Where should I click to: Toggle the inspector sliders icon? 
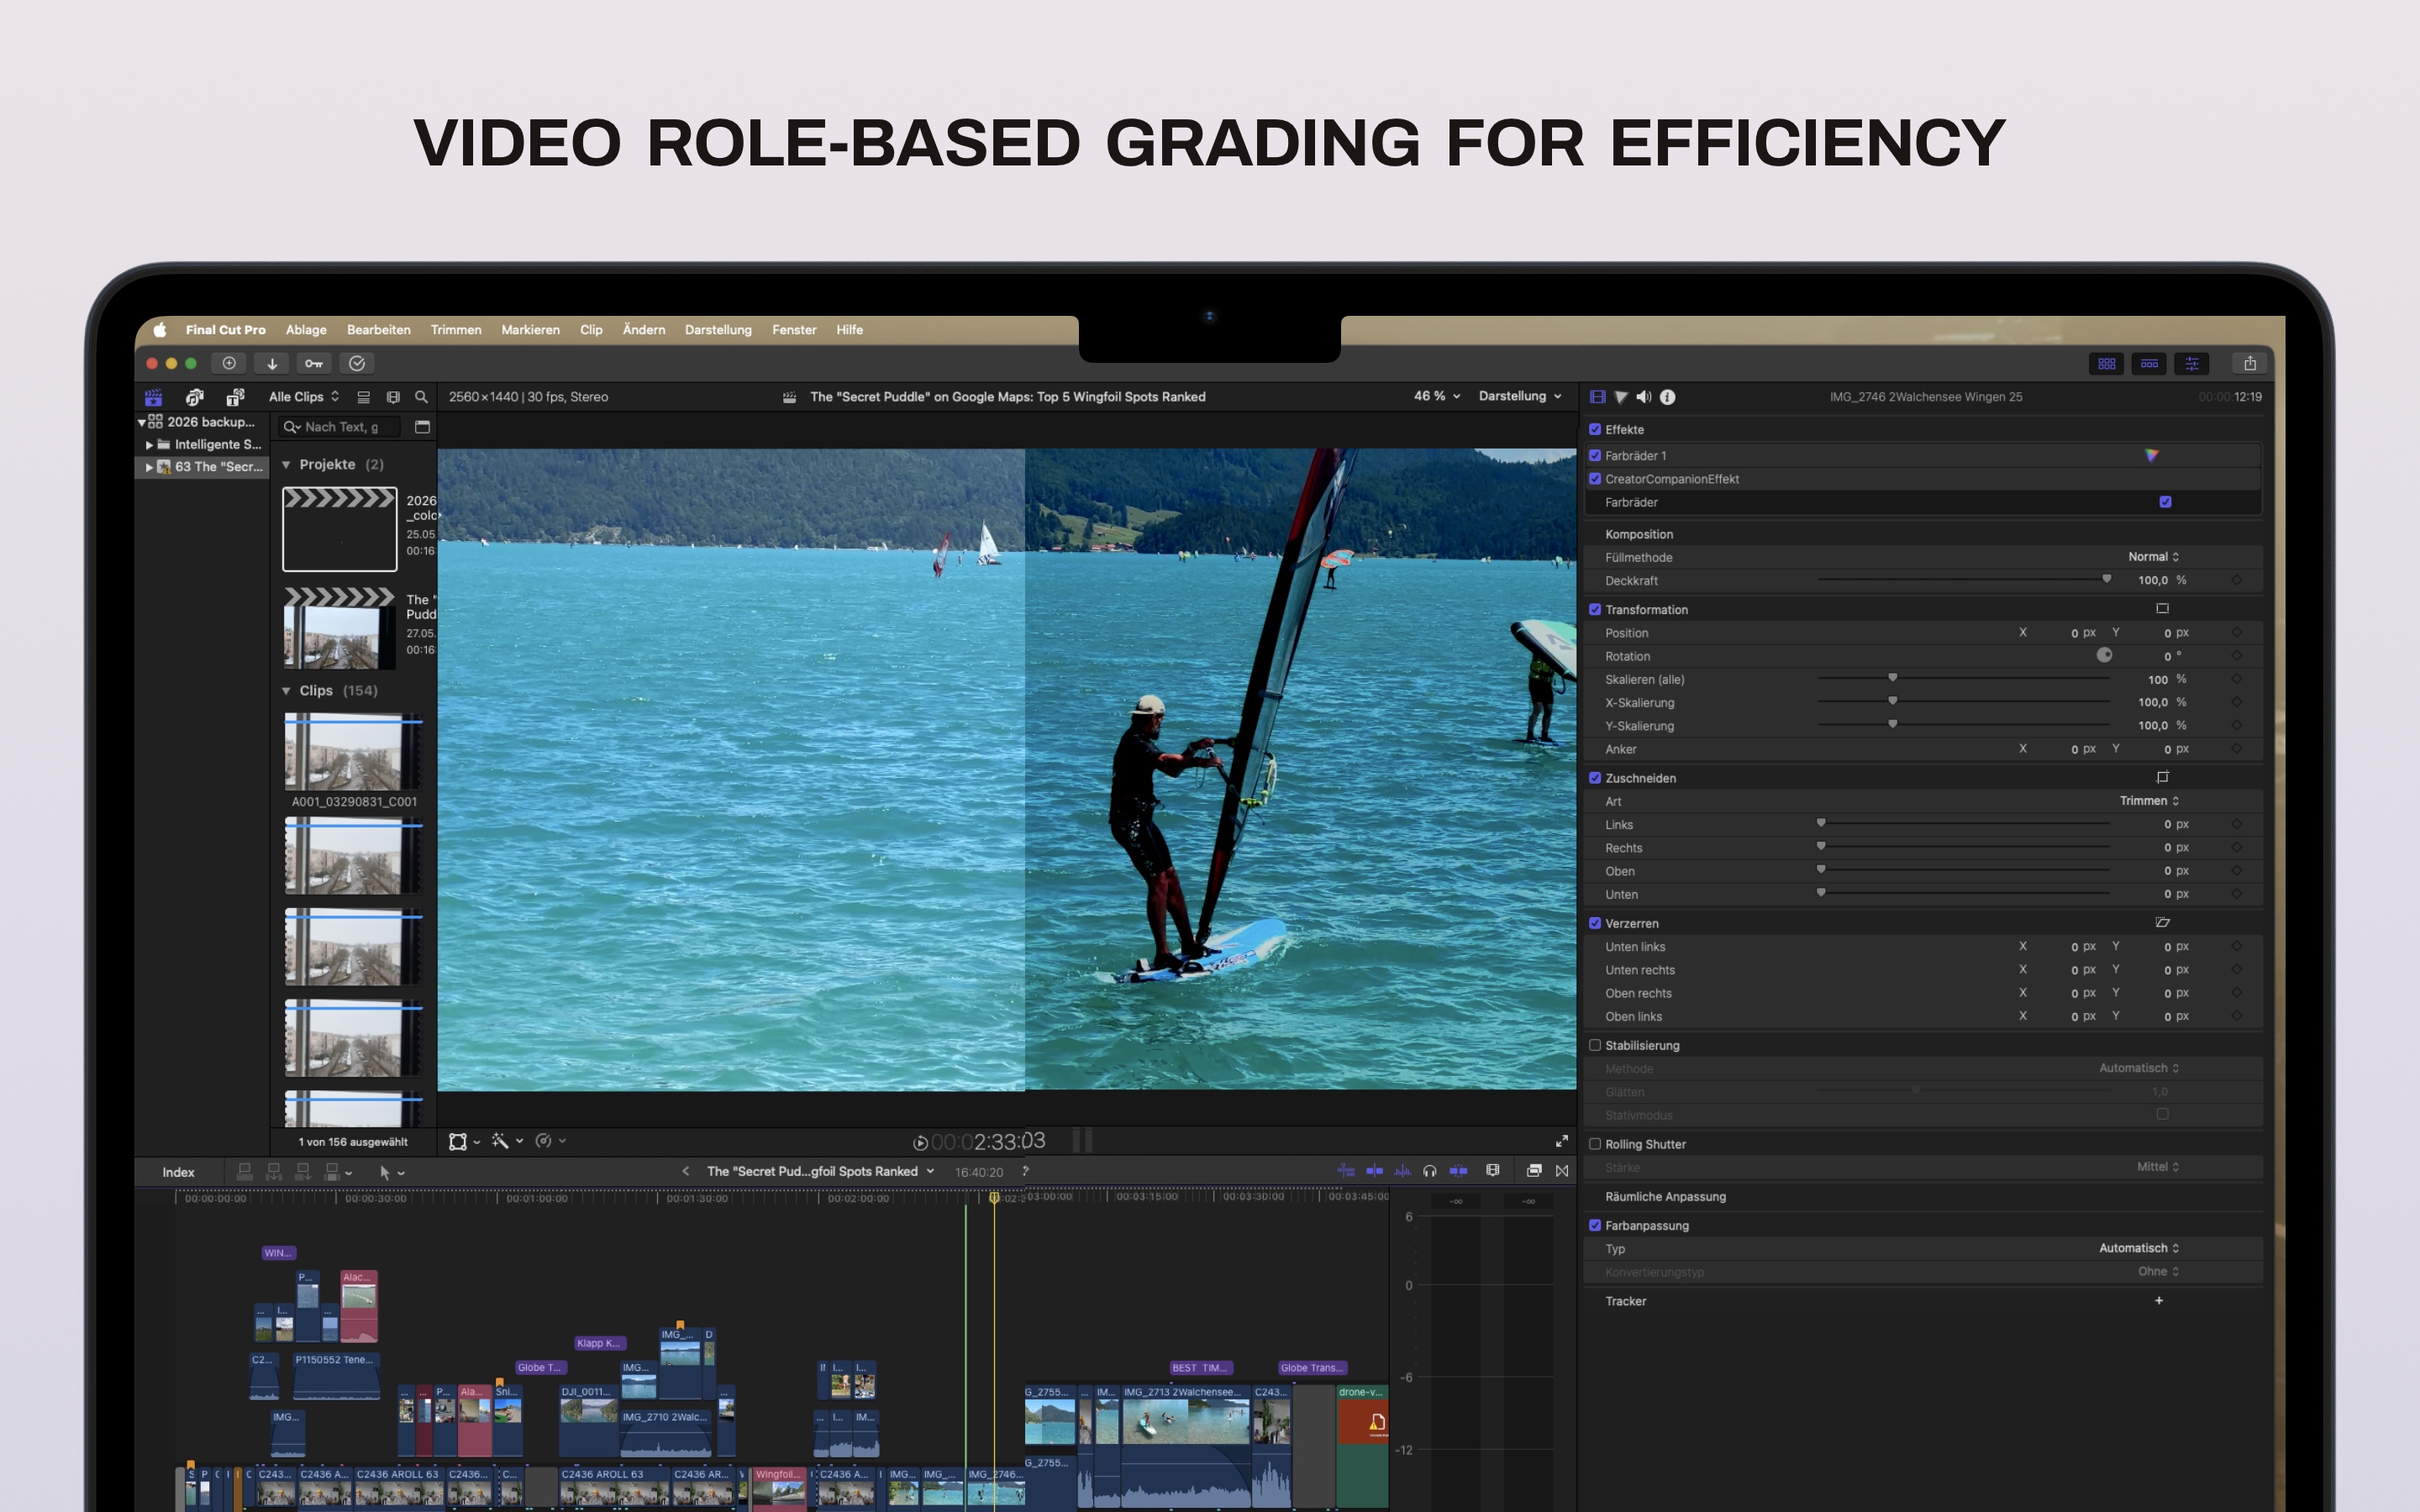(x=2192, y=364)
